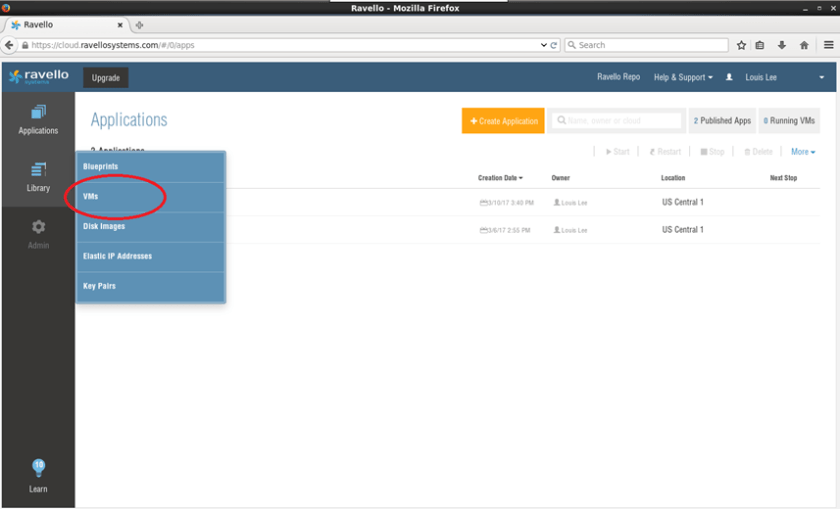Click the Library sidebar icon
The height and width of the screenshot is (509, 840).
[38, 176]
